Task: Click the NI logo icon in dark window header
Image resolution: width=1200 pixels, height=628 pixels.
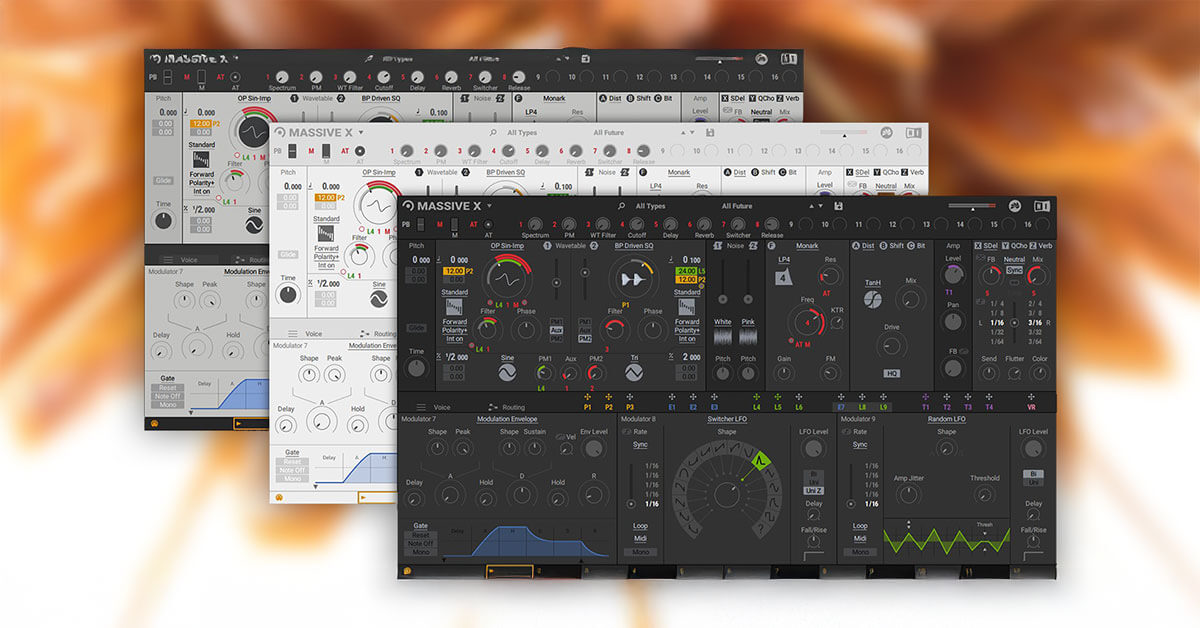Action: (x=1017, y=206)
